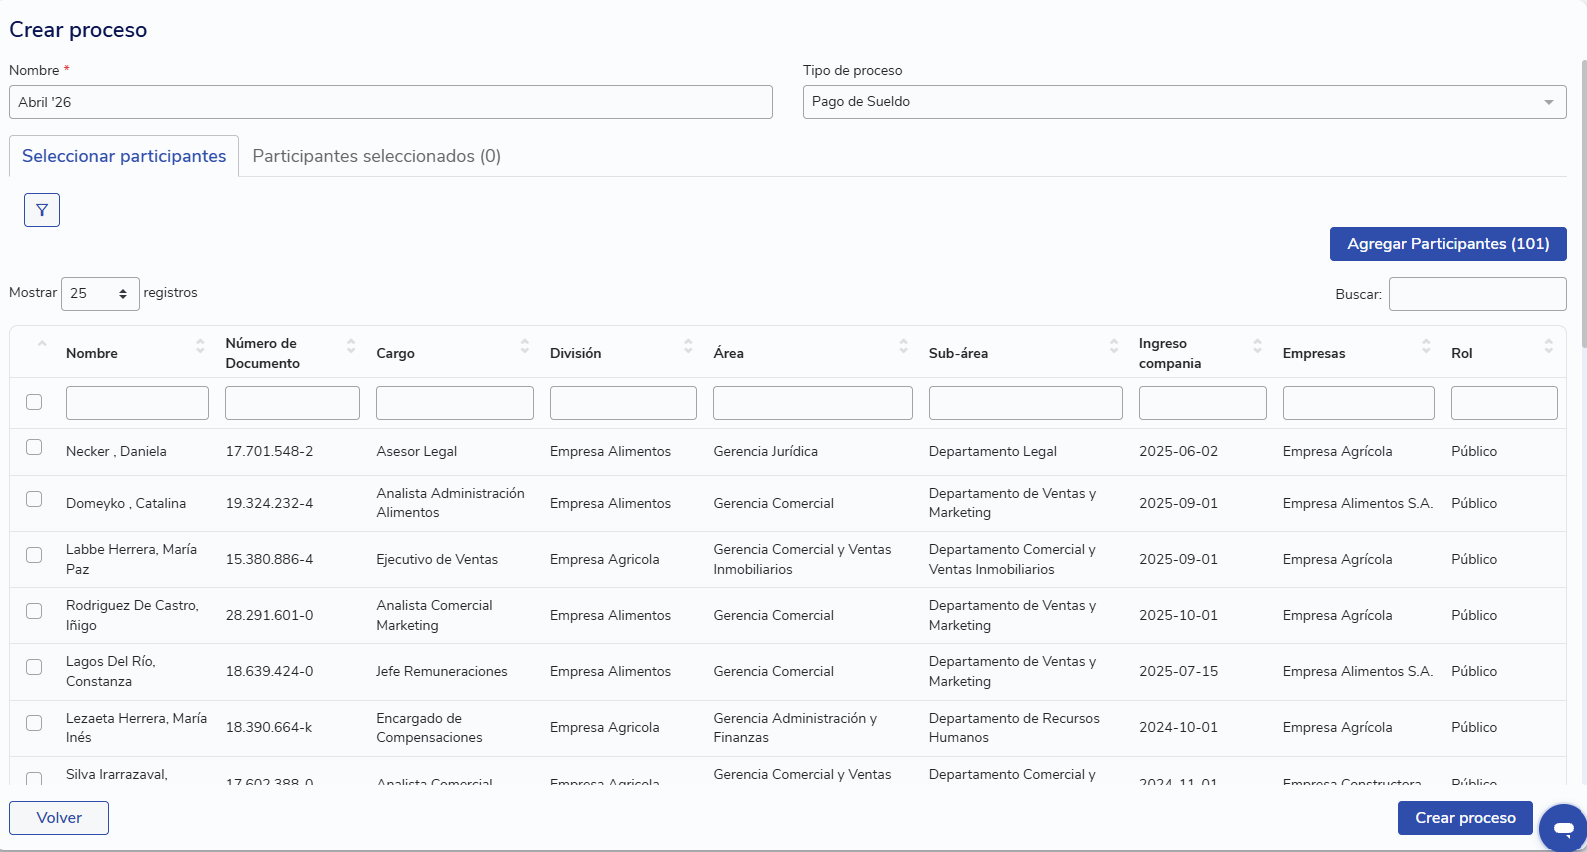This screenshot has width=1587, height=852.
Task: Sort by Ingreso compania column arrows
Action: point(1258,346)
